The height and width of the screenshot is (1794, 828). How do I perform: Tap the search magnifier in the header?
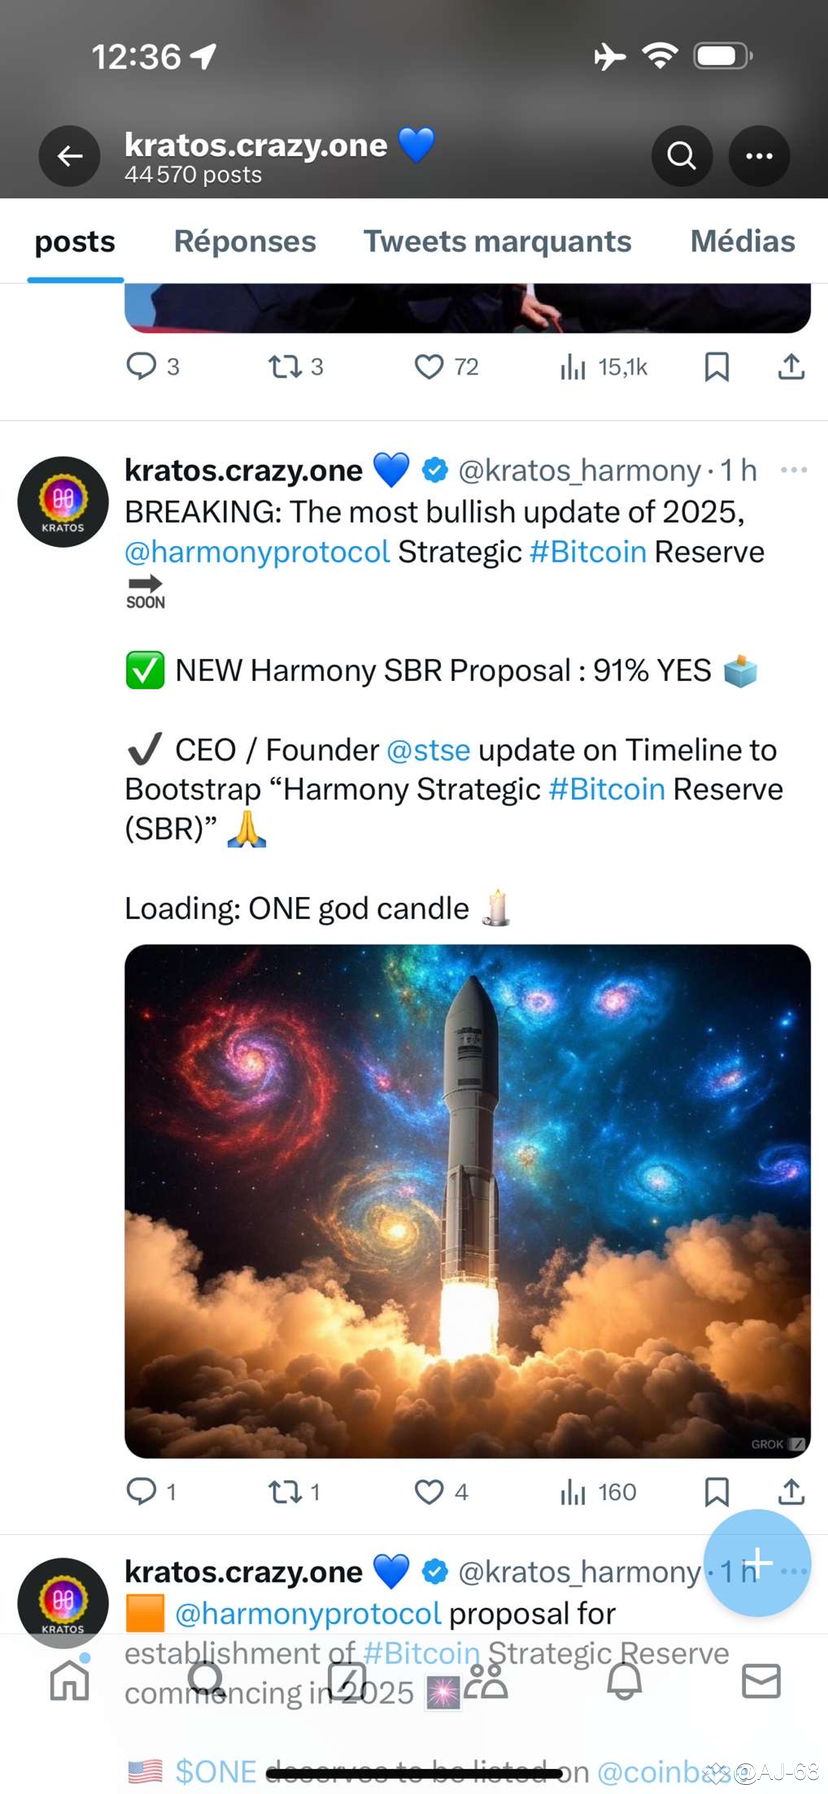point(681,156)
